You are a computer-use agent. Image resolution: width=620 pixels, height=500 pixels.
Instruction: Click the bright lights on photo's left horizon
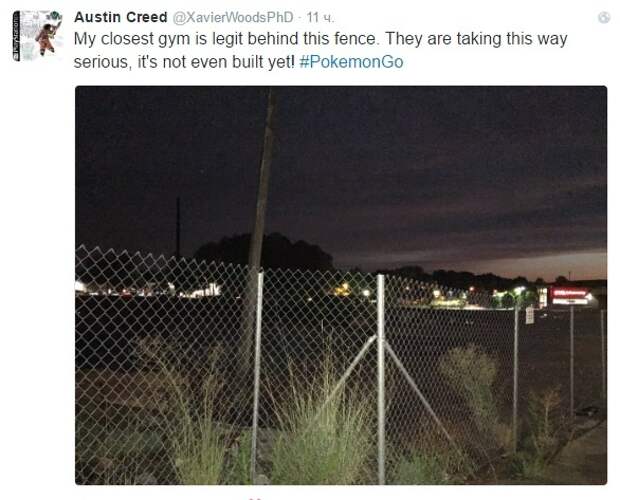click(x=148, y=290)
